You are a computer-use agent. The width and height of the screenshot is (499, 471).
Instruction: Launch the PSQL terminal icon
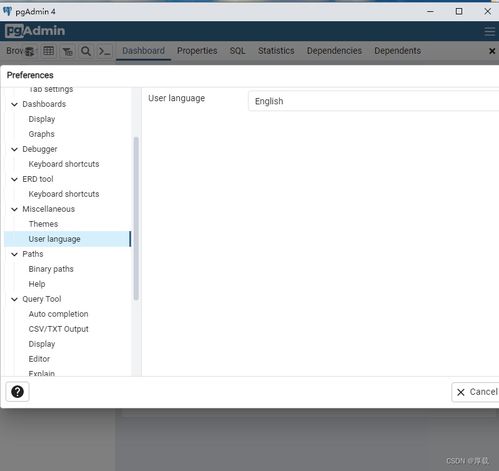104,51
